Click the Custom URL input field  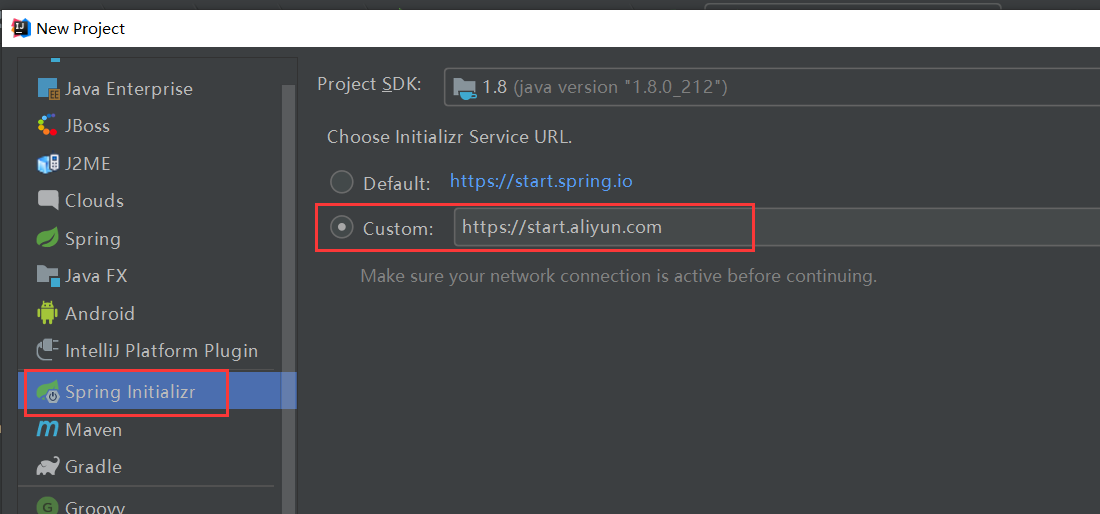click(x=777, y=227)
